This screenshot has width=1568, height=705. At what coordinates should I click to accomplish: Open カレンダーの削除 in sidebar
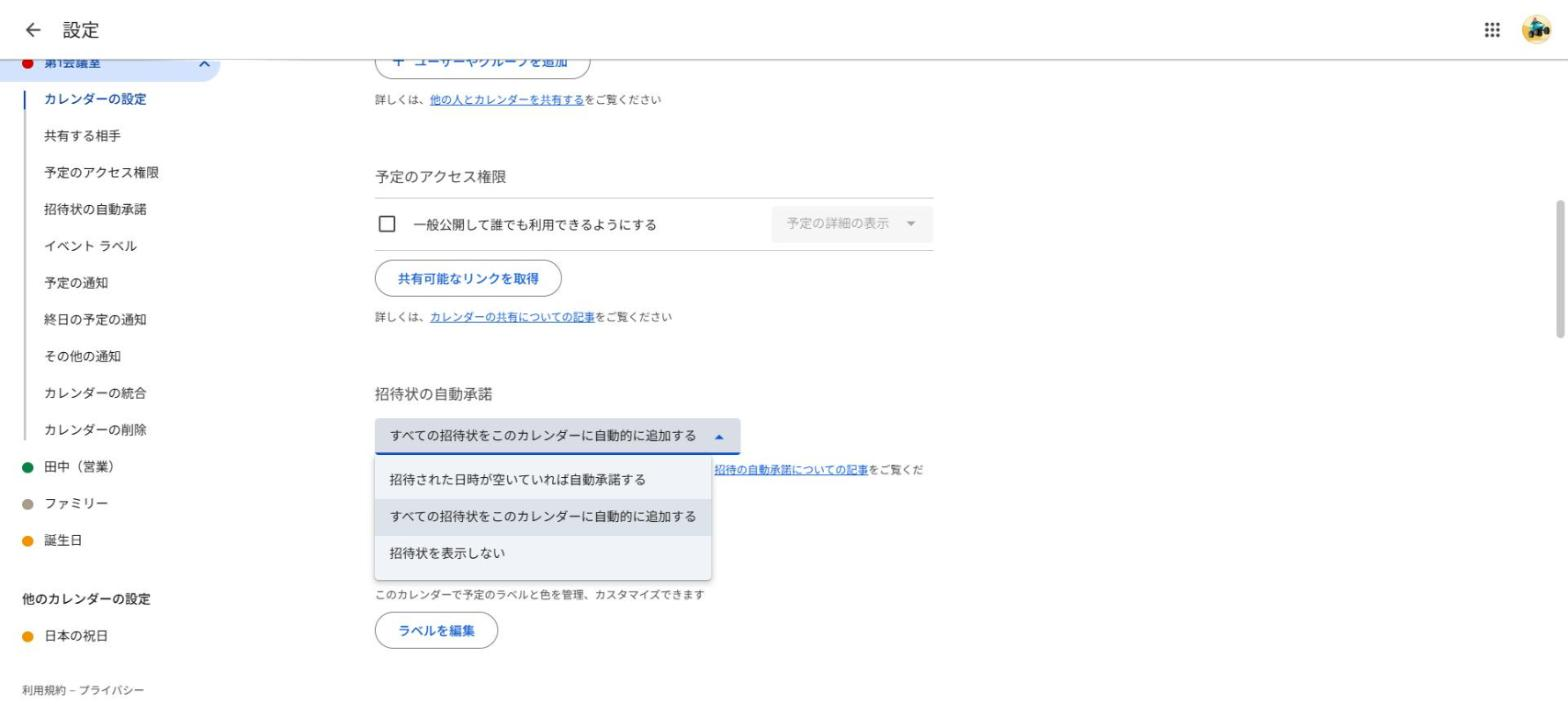[x=95, y=430]
